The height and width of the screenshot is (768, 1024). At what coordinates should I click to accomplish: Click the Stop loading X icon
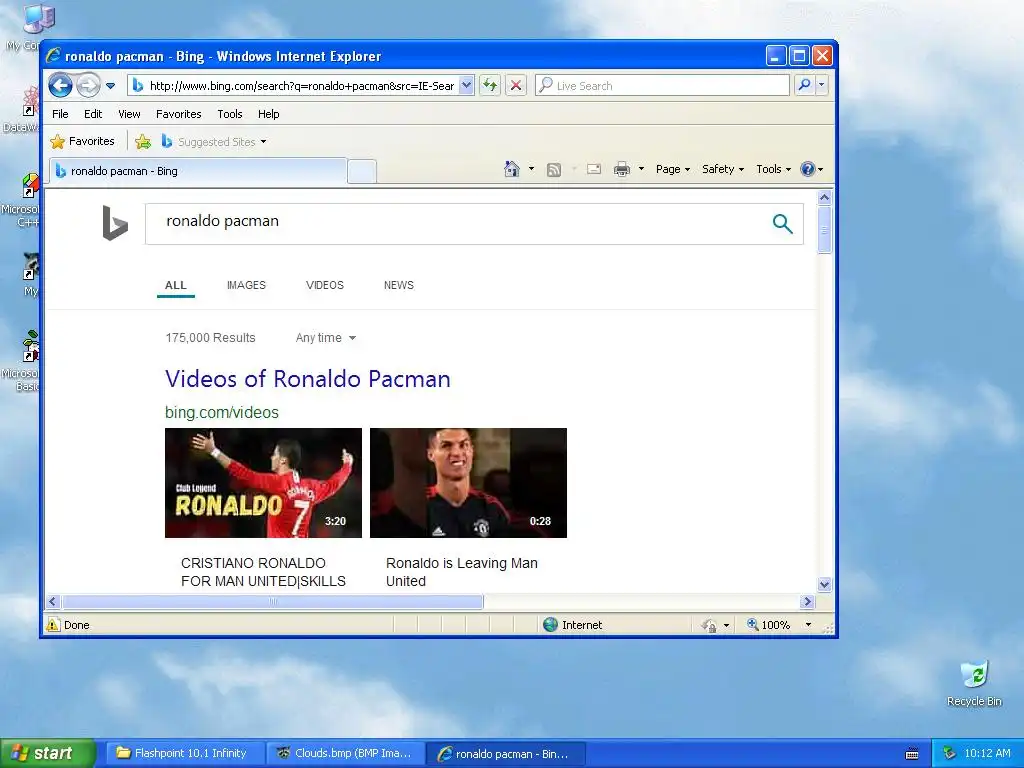[516, 86]
